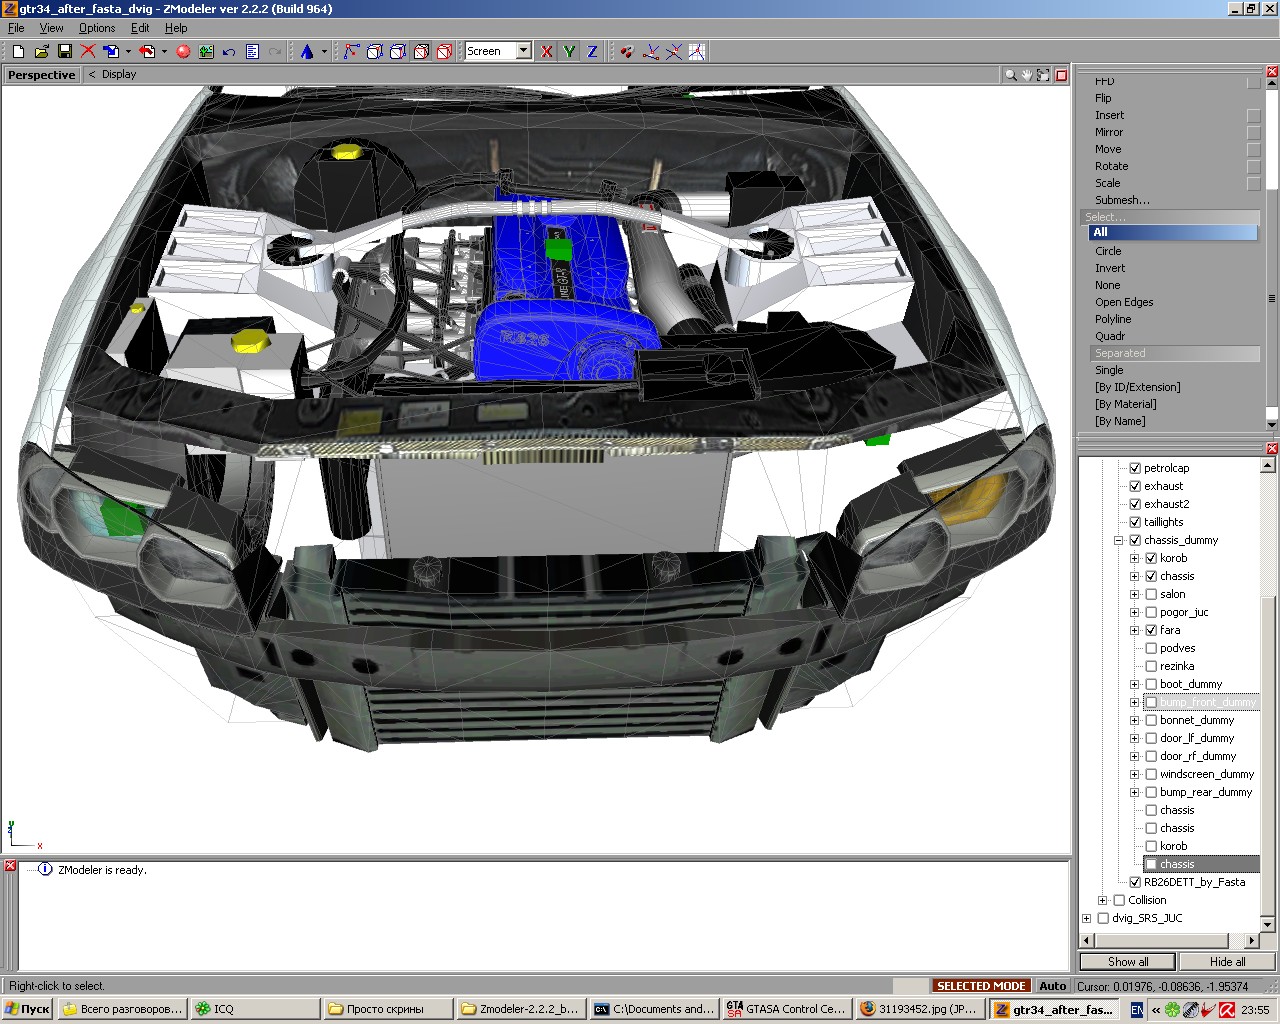1280x1024 pixels.
Task: Toggle the SELECTED MODE status button
Action: pos(981,986)
